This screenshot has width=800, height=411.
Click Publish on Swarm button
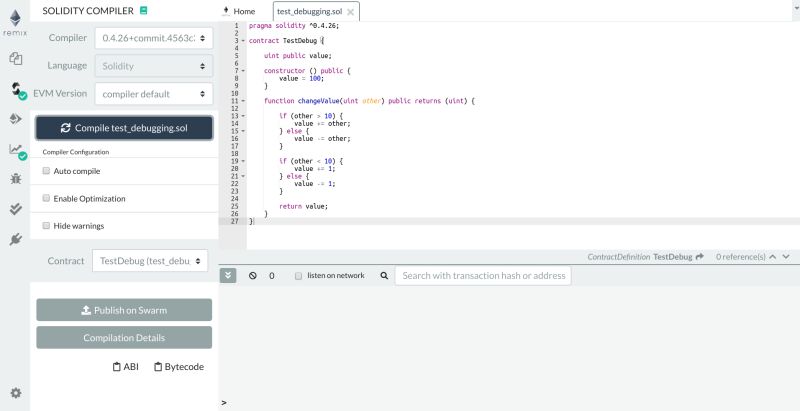coord(124,310)
